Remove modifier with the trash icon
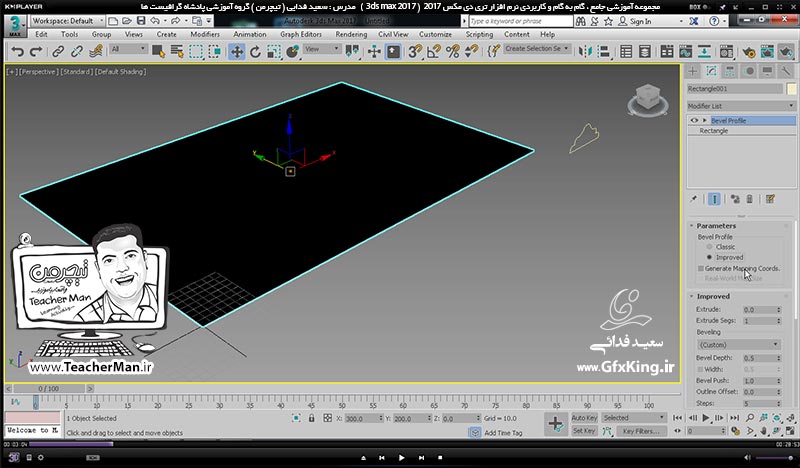This screenshot has width=800, height=468. (749, 199)
